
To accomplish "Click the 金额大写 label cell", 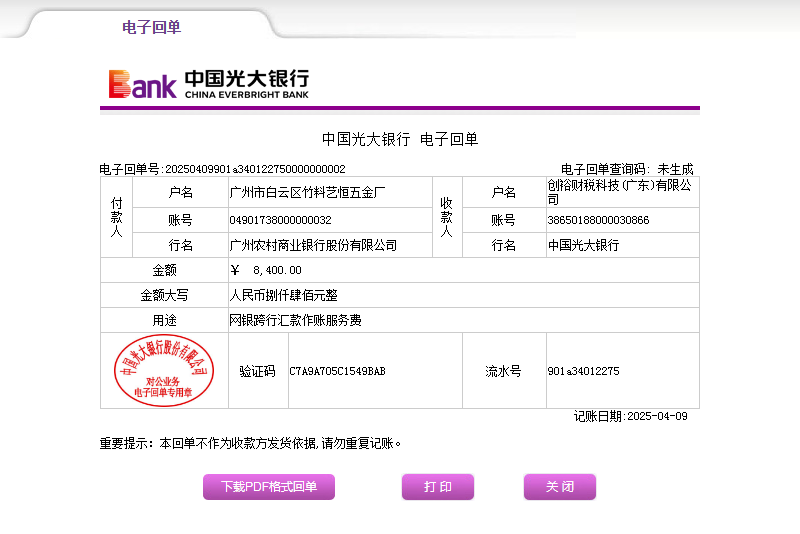I will click(x=164, y=295).
